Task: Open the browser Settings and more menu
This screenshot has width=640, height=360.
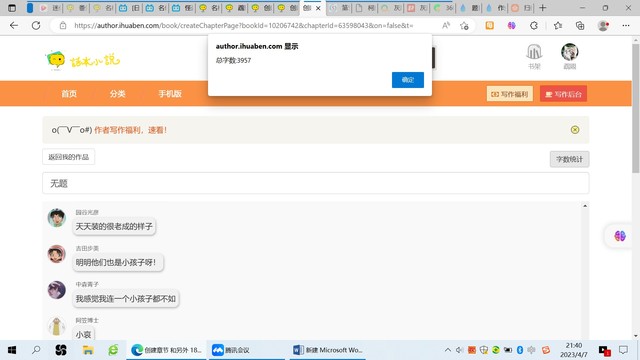Action: [x=626, y=25]
